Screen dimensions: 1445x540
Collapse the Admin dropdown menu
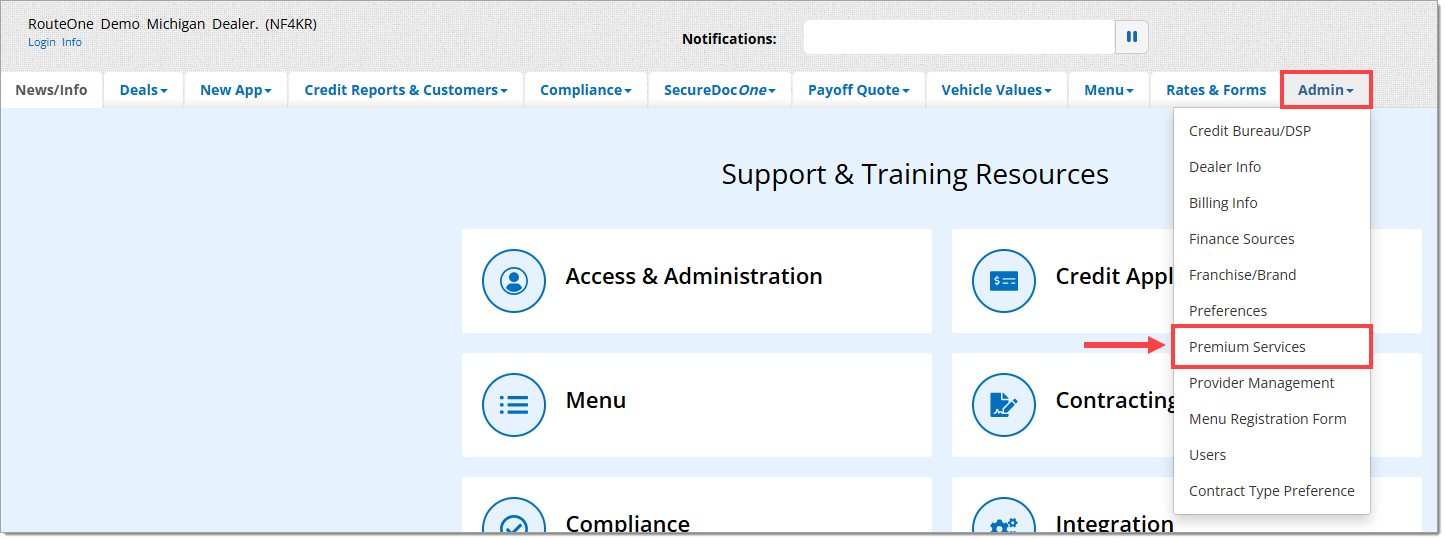click(1326, 90)
